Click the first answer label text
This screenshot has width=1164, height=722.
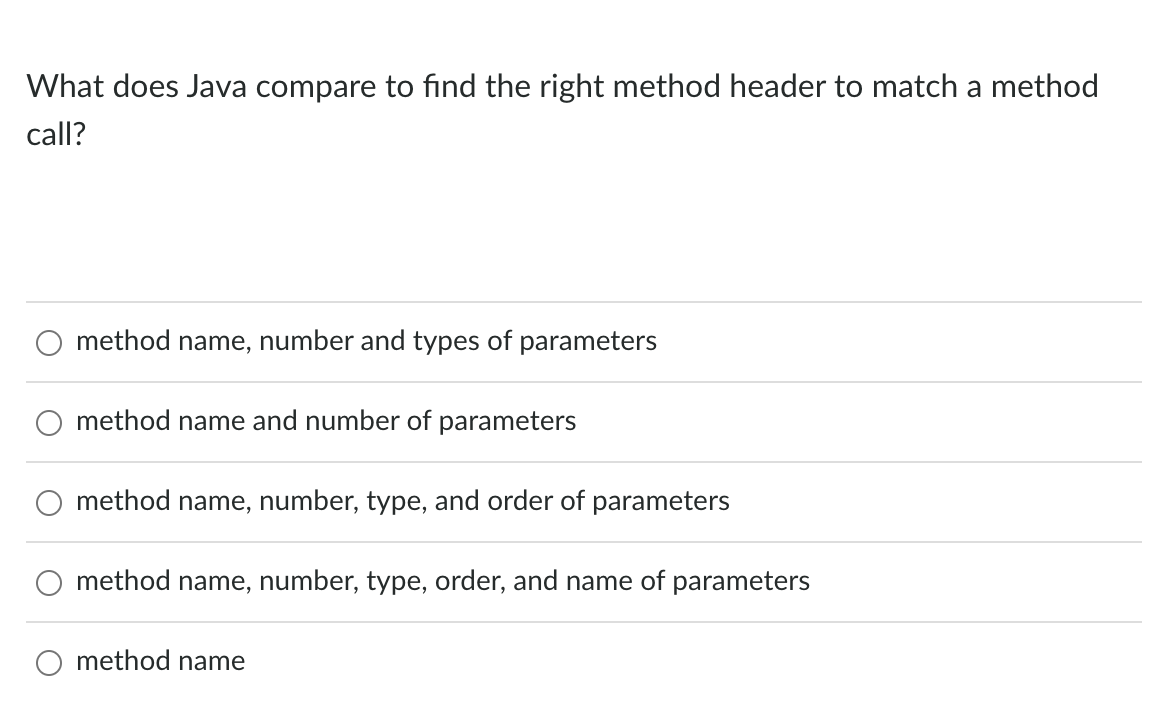(366, 341)
